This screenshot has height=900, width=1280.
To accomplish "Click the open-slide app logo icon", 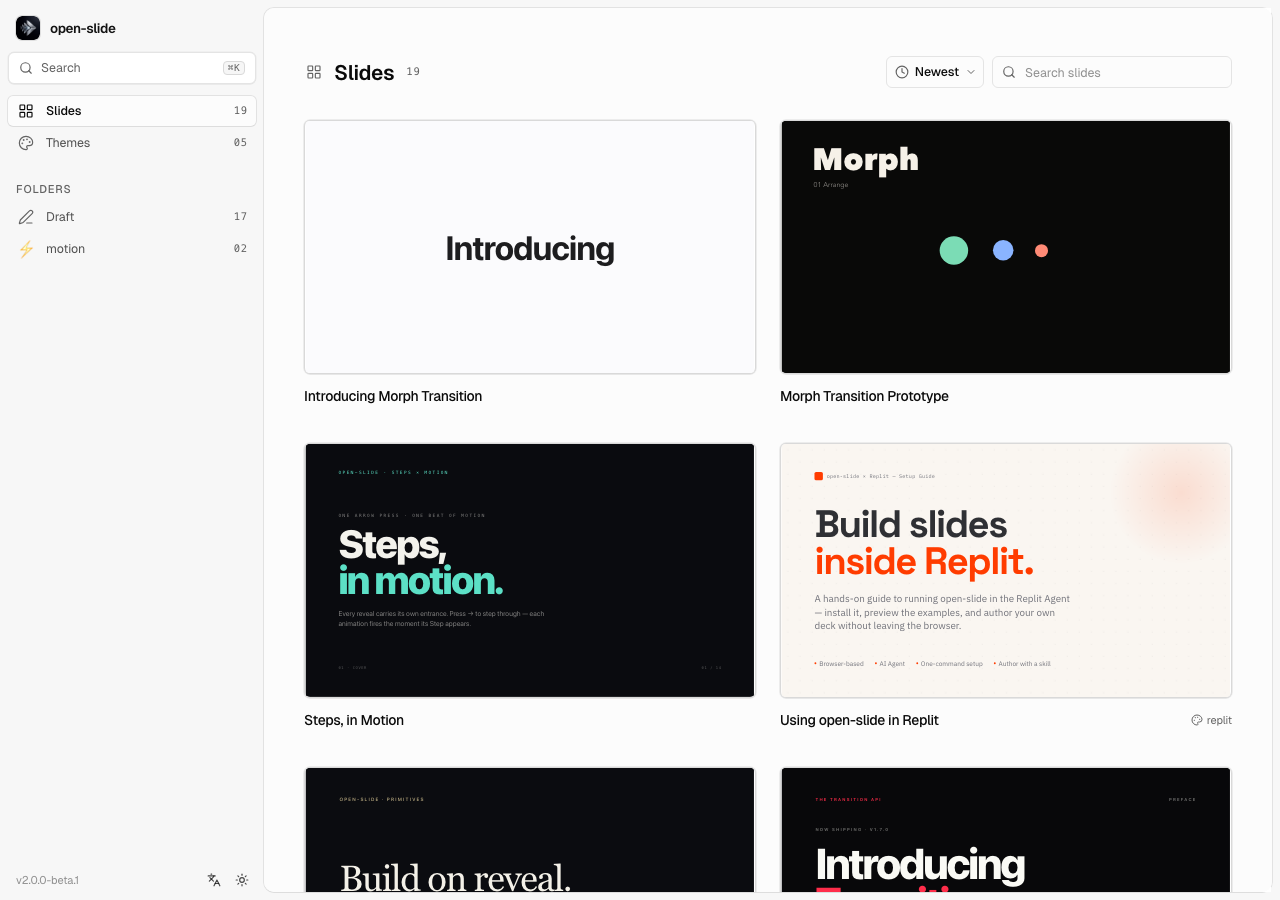I will [28, 28].
